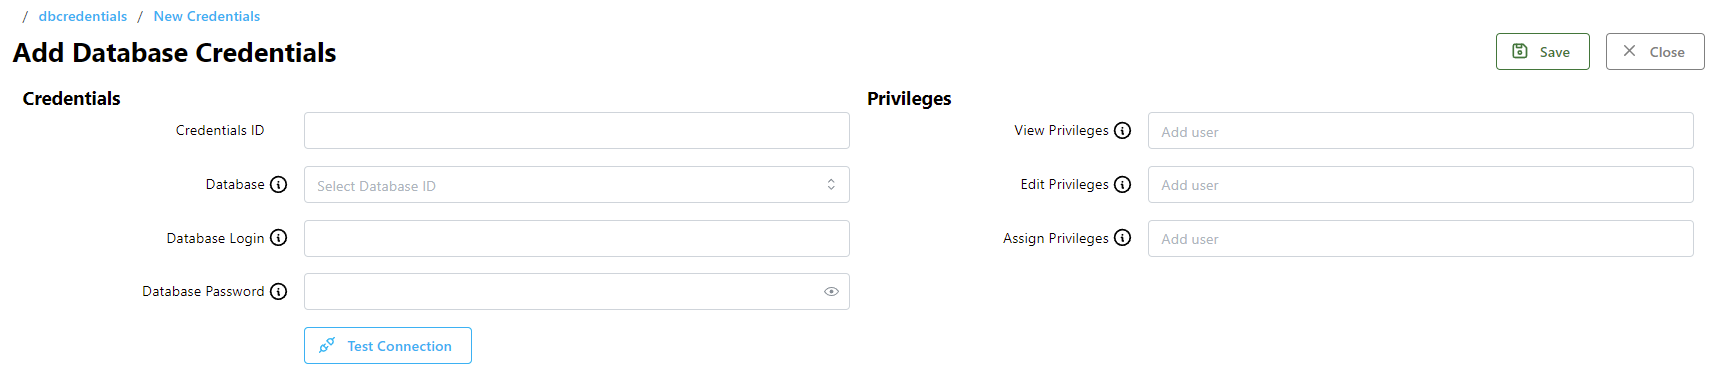Viewport: 1710px width, 370px height.
Task: Click the Assign Privileges Add user field
Action: tap(1421, 238)
